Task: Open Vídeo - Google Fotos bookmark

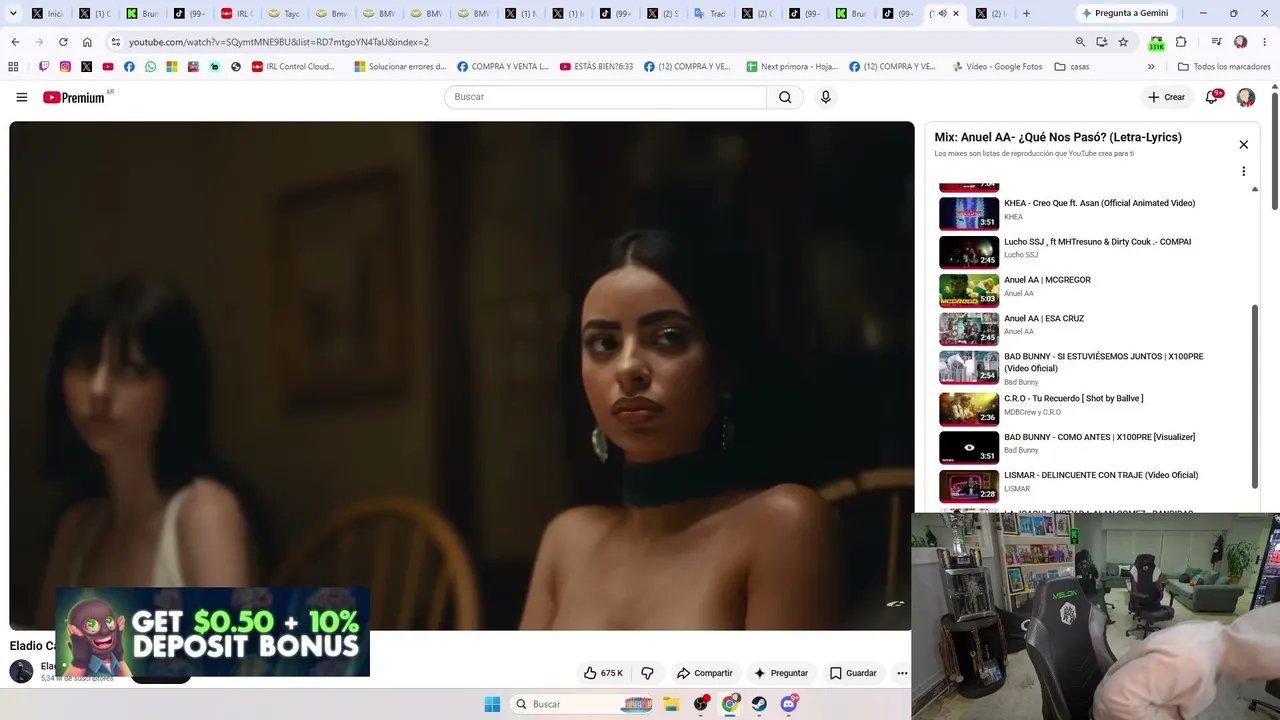Action: (x=997, y=67)
